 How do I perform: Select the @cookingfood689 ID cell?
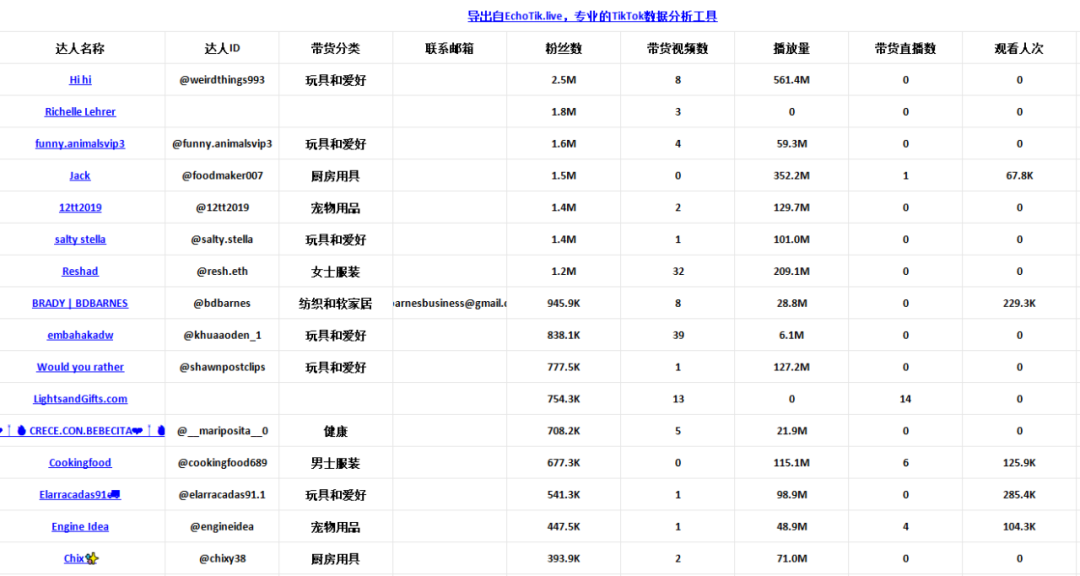(x=222, y=463)
